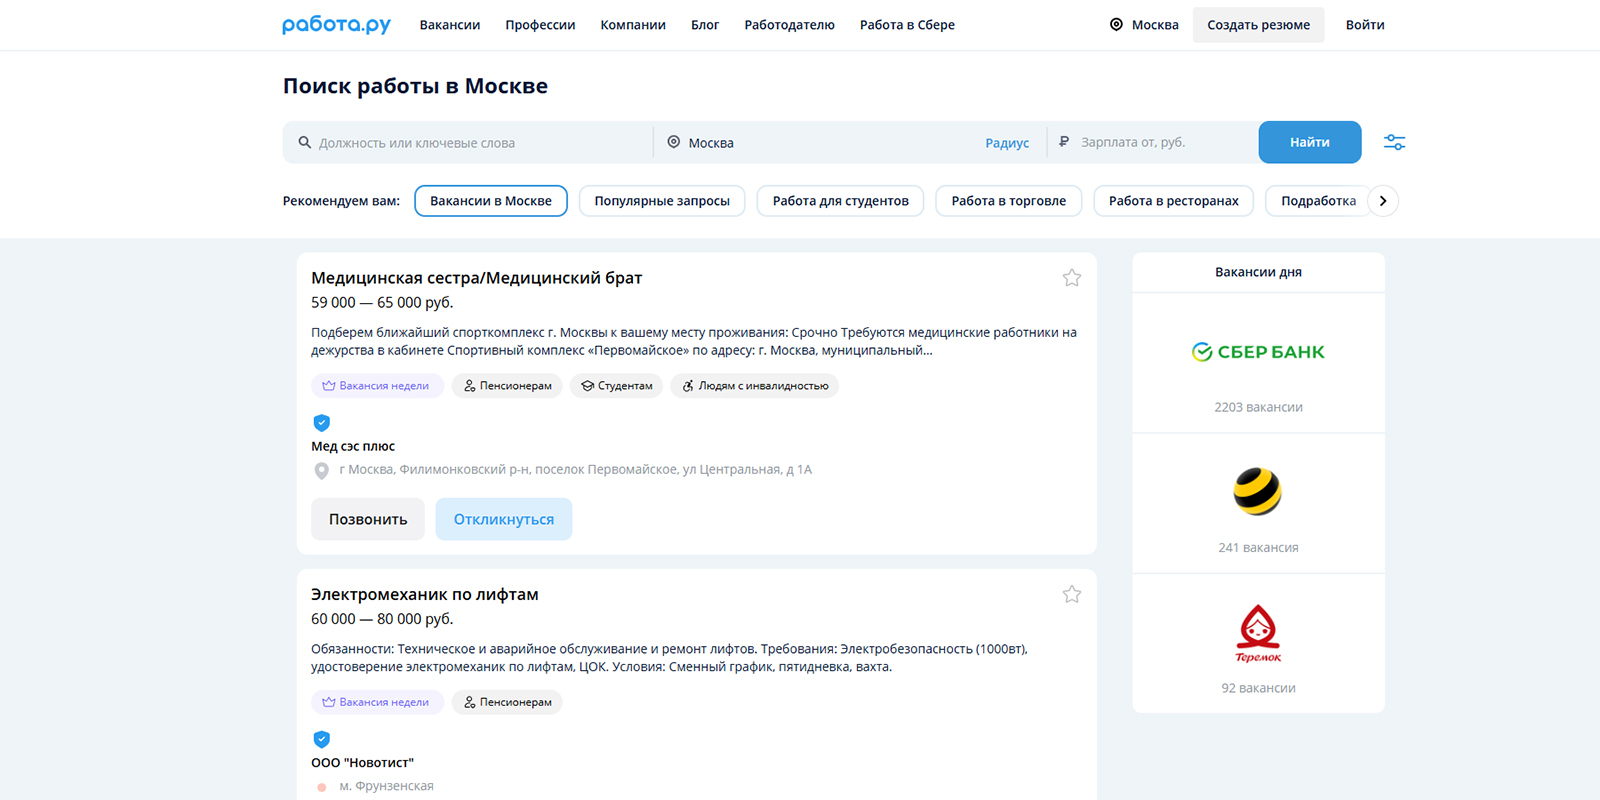Screen dimensions: 1600x800
Task: Click Откликнуться for the nurse vacancy
Action: [504, 519]
